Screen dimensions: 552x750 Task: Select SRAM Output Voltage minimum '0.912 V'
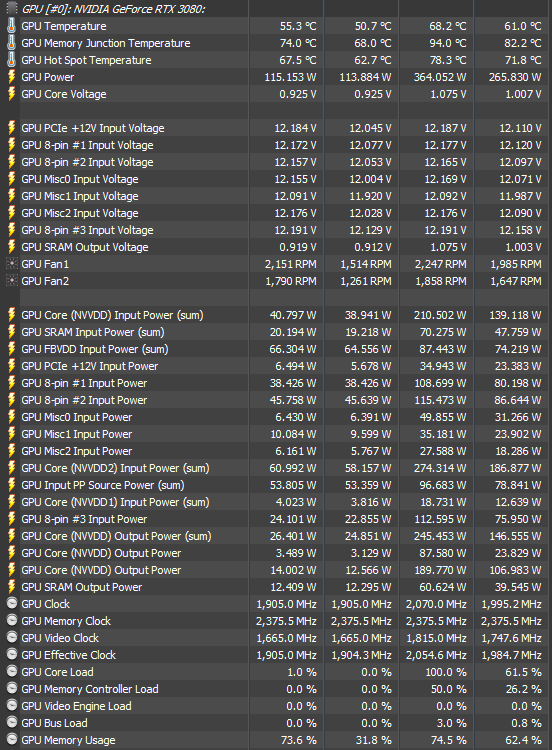pos(373,247)
